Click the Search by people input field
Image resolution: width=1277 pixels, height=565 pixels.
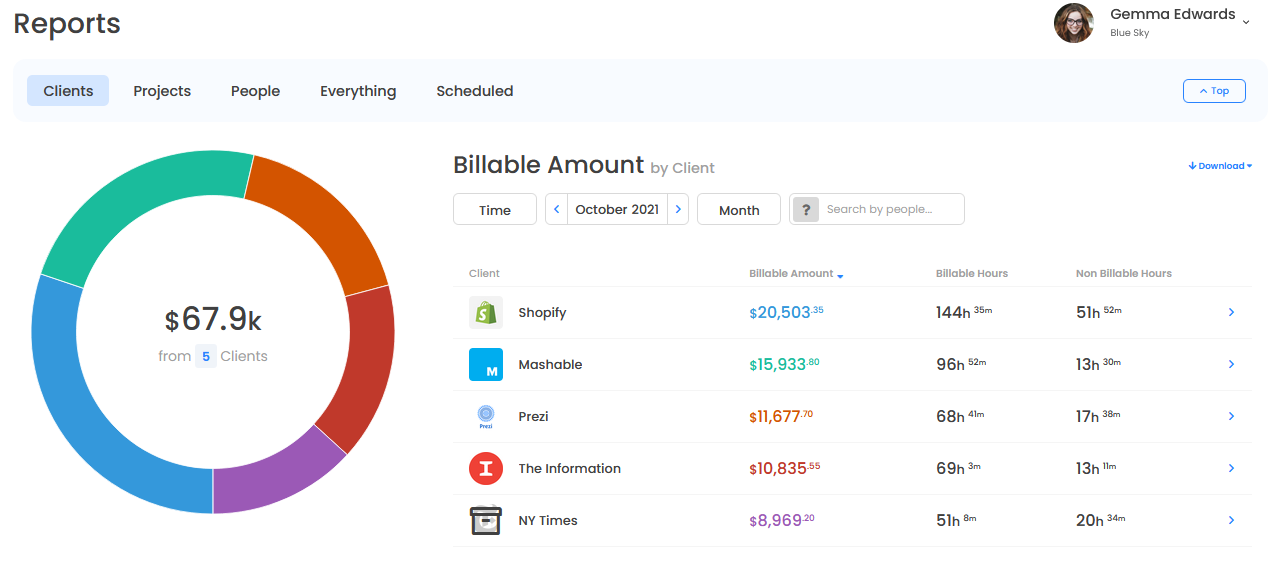[890, 210]
